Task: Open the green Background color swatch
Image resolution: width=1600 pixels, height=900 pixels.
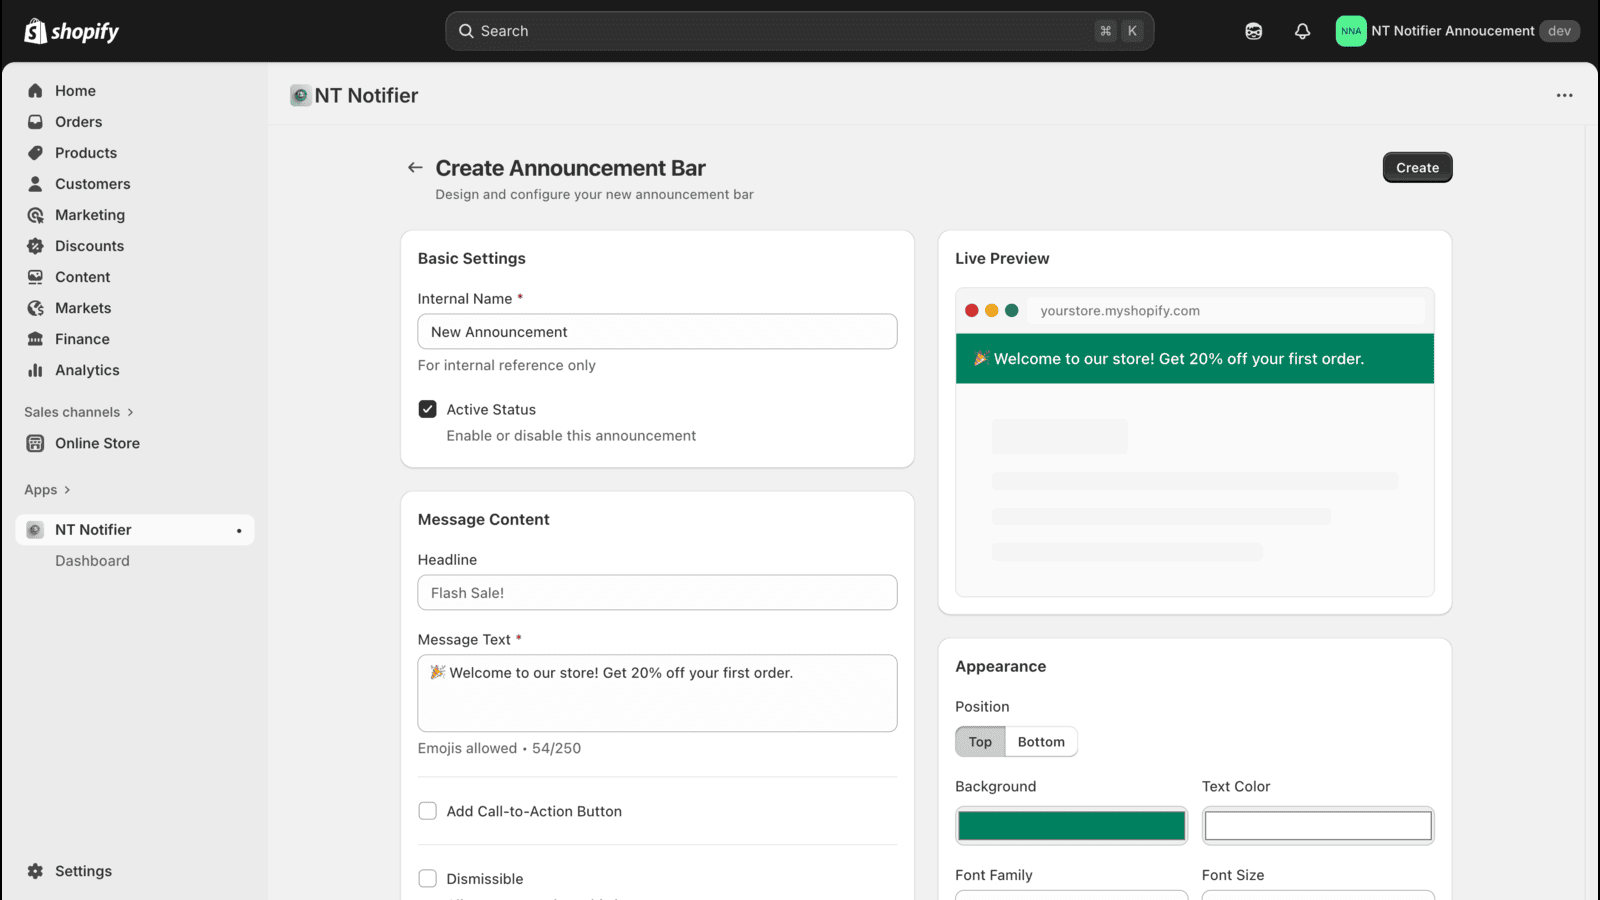Action: 1071,826
